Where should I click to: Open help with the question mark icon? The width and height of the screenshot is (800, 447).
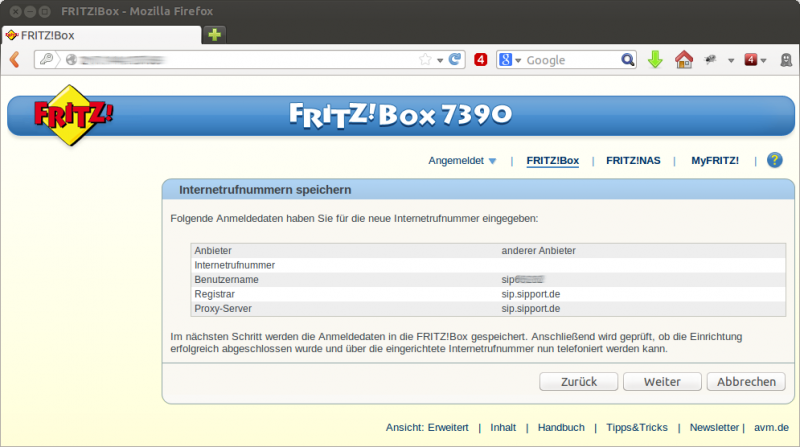(774, 160)
